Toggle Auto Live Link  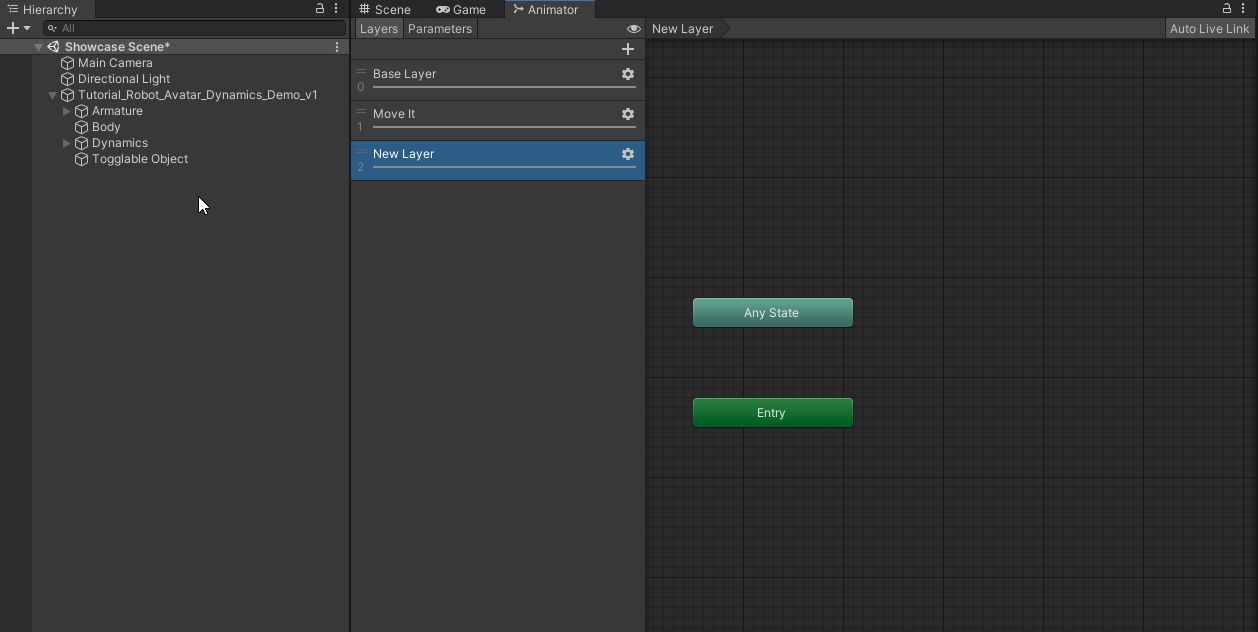(1209, 28)
